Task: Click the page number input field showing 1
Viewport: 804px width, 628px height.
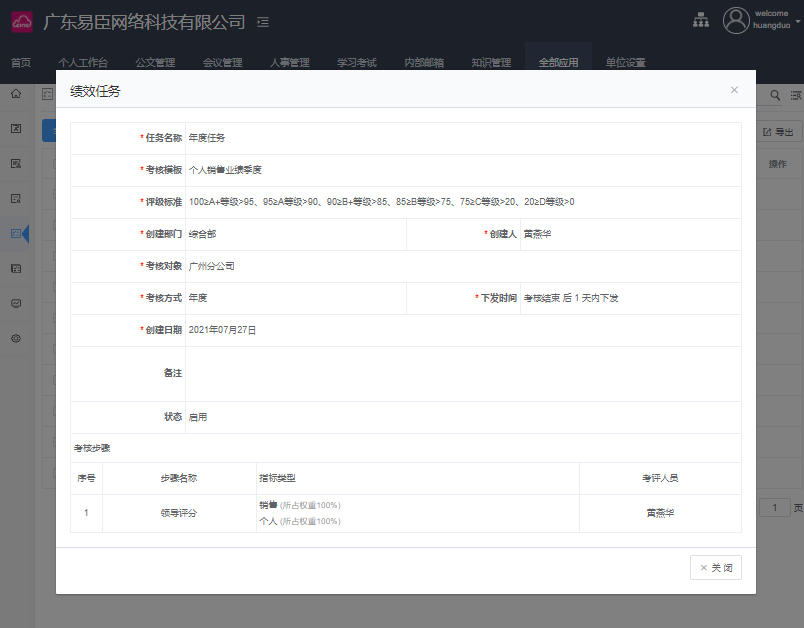Action: (774, 508)
